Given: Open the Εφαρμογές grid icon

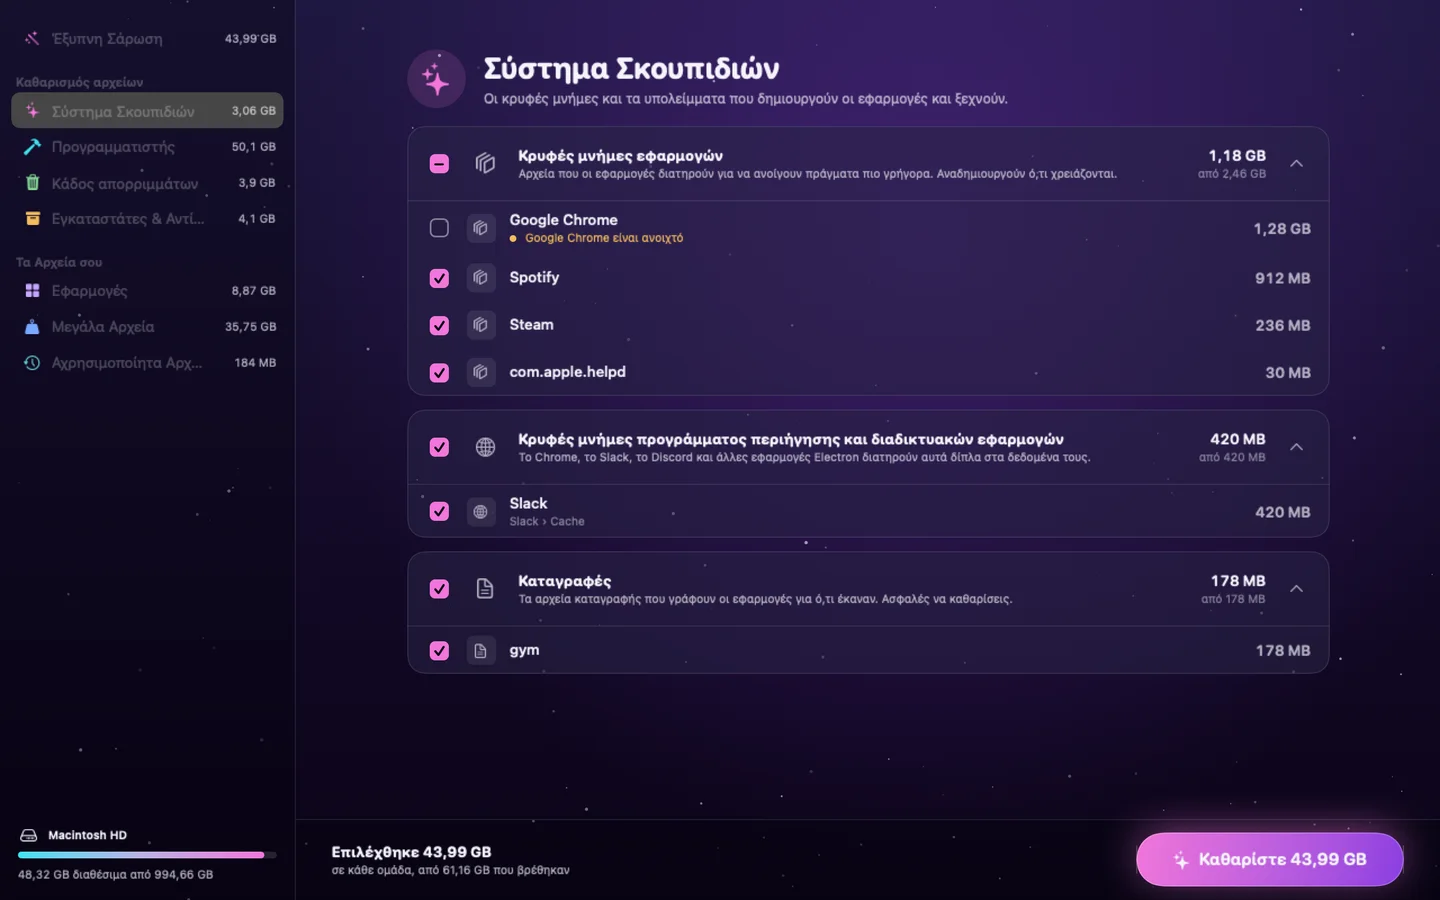Looking at the screenshot, I should tap(32, 291).
